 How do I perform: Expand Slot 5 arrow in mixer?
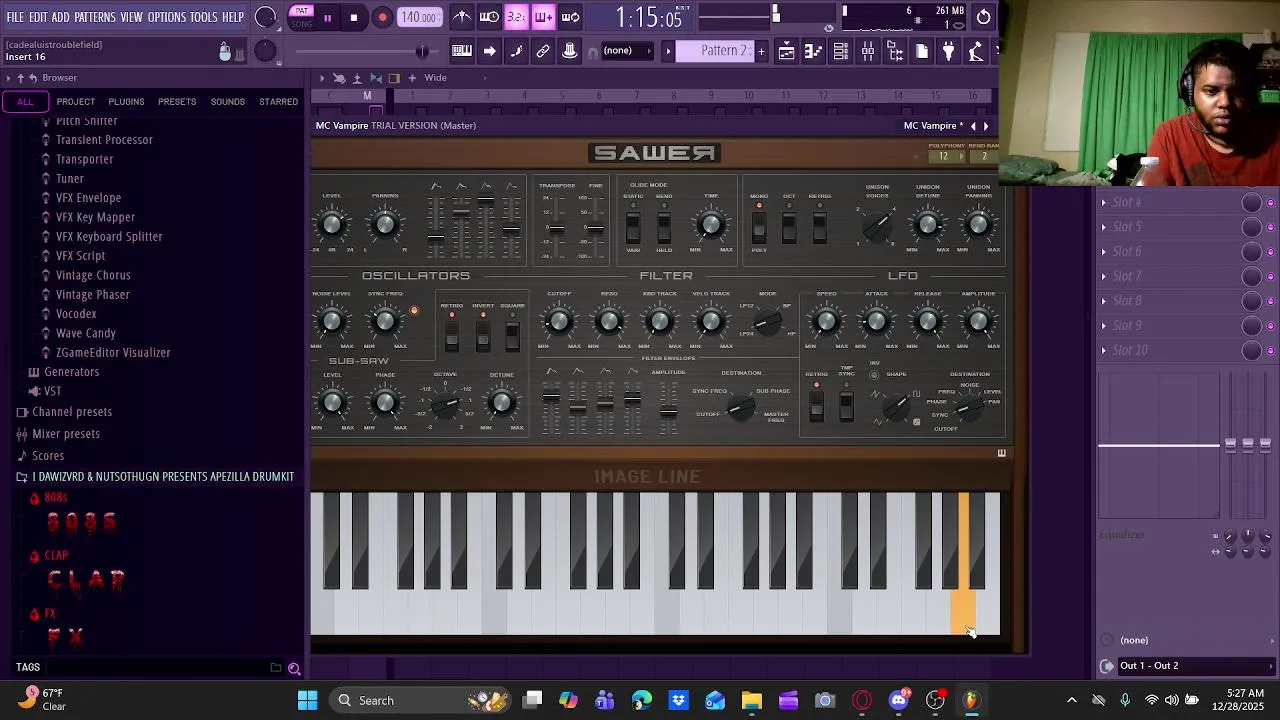point(1104,227)
